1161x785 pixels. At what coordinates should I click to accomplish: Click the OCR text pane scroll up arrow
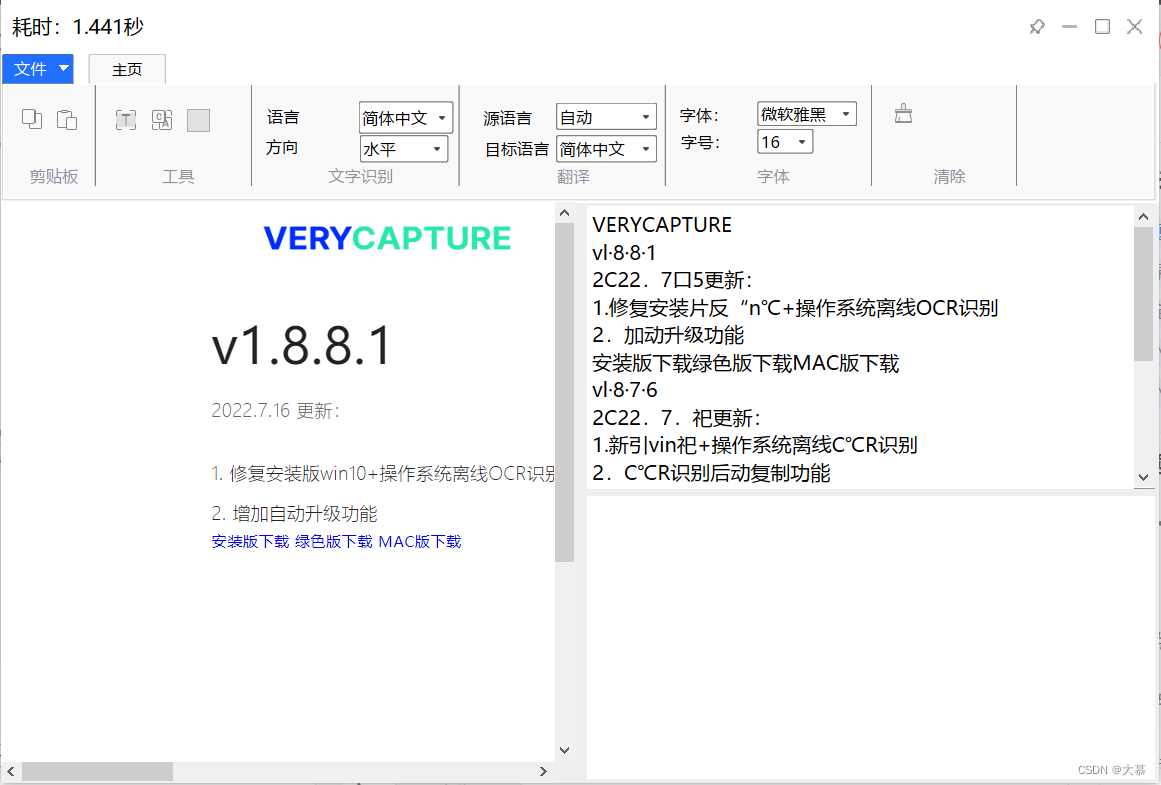coord(1143,217)
